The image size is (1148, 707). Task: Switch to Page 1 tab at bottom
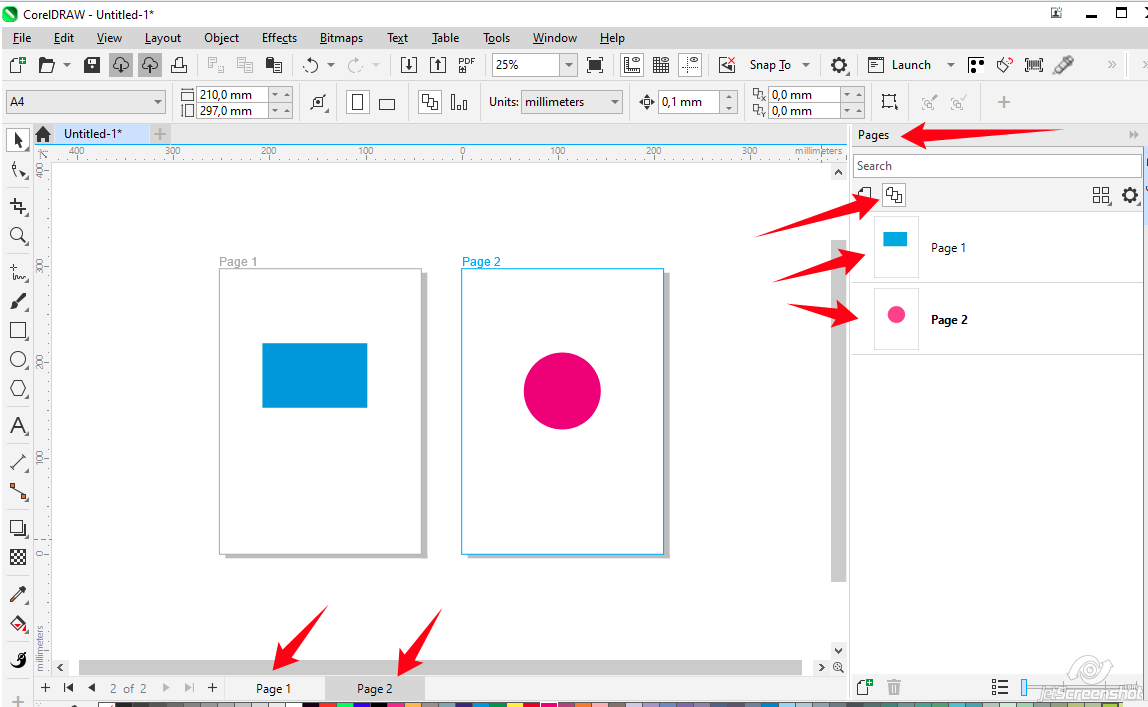point(274,689)
